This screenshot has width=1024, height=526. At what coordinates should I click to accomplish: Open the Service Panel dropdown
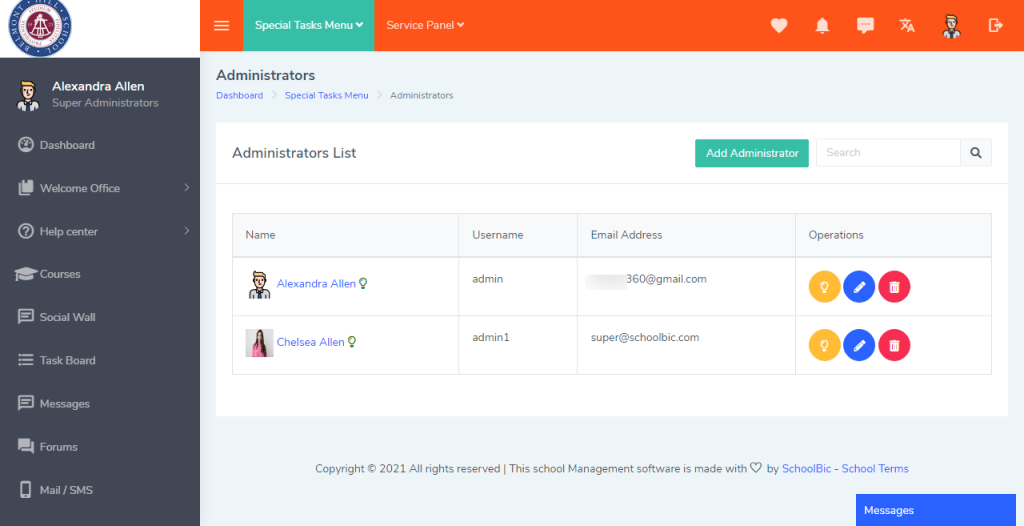[425, 25]
